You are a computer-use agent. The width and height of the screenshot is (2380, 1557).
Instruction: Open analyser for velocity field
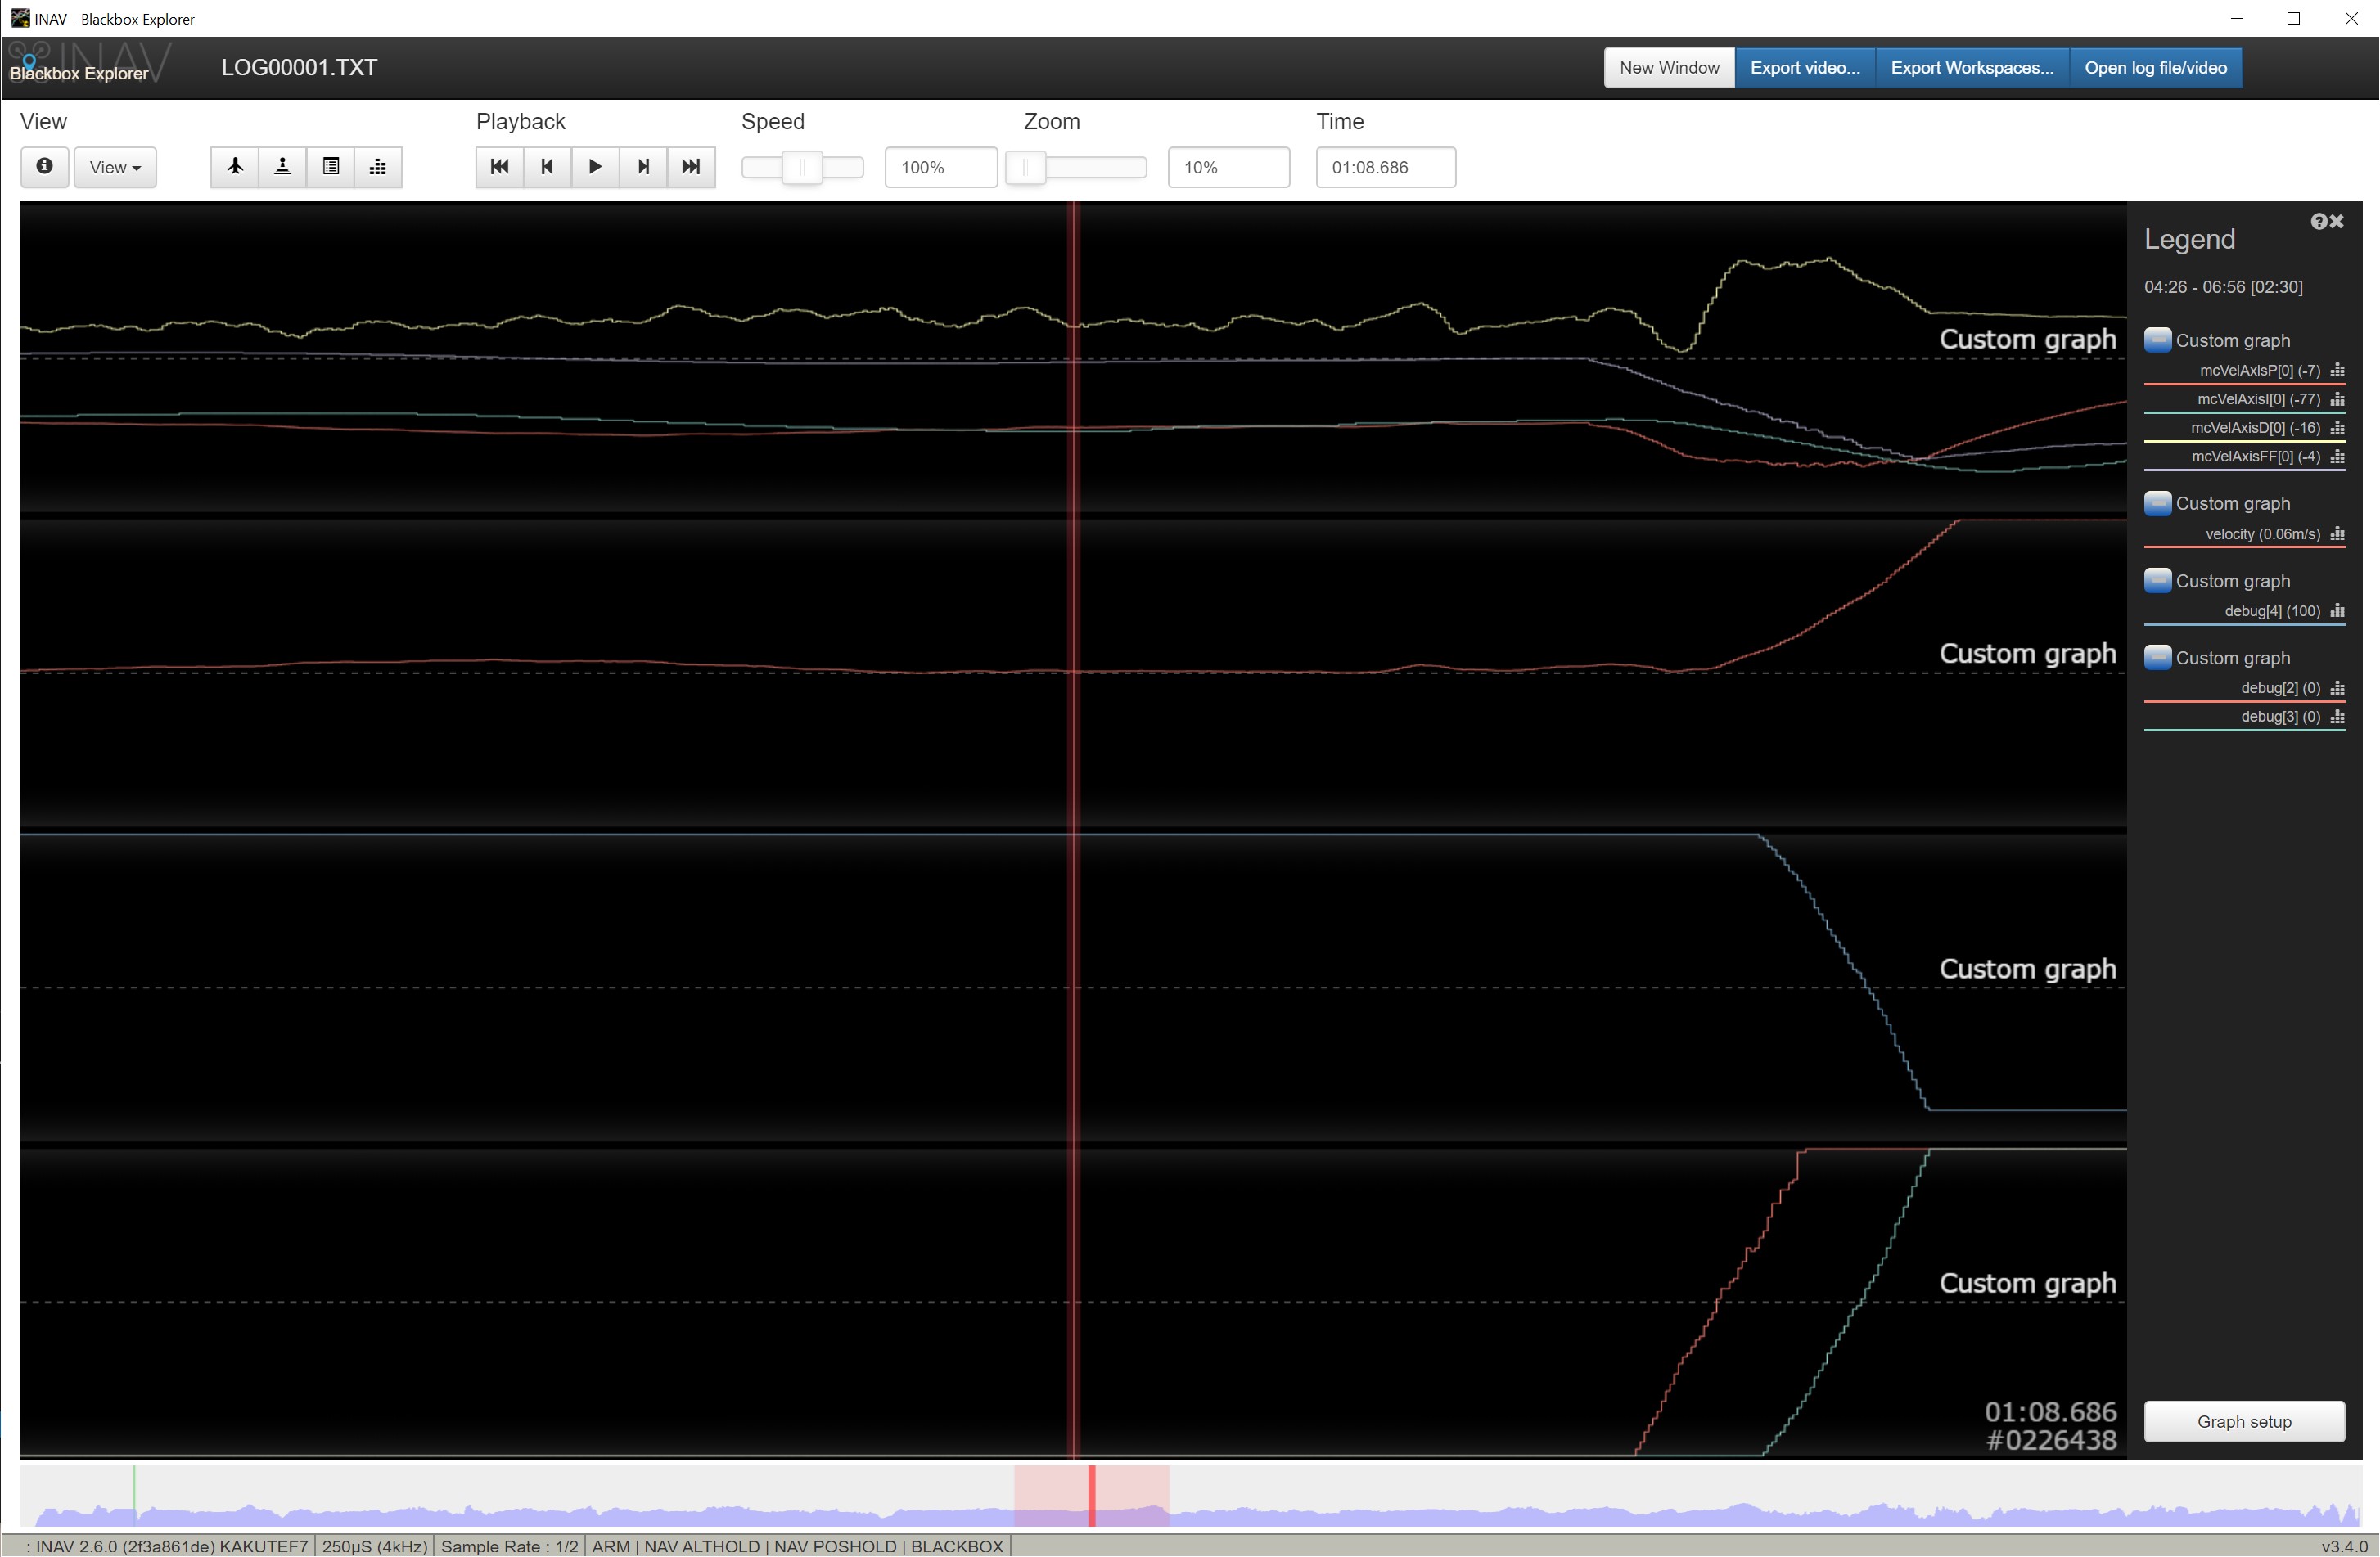click(x=2337, y=534)
